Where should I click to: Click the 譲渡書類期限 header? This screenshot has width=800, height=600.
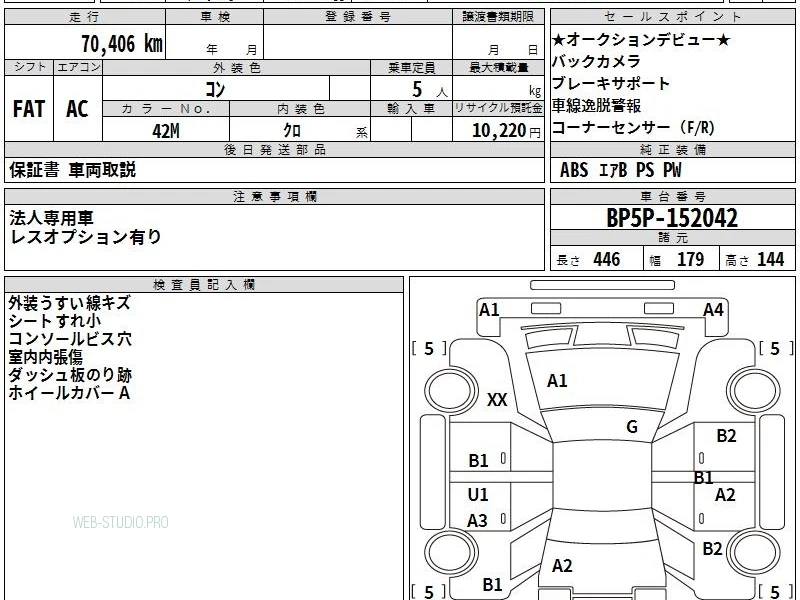[x=498, y=17]
